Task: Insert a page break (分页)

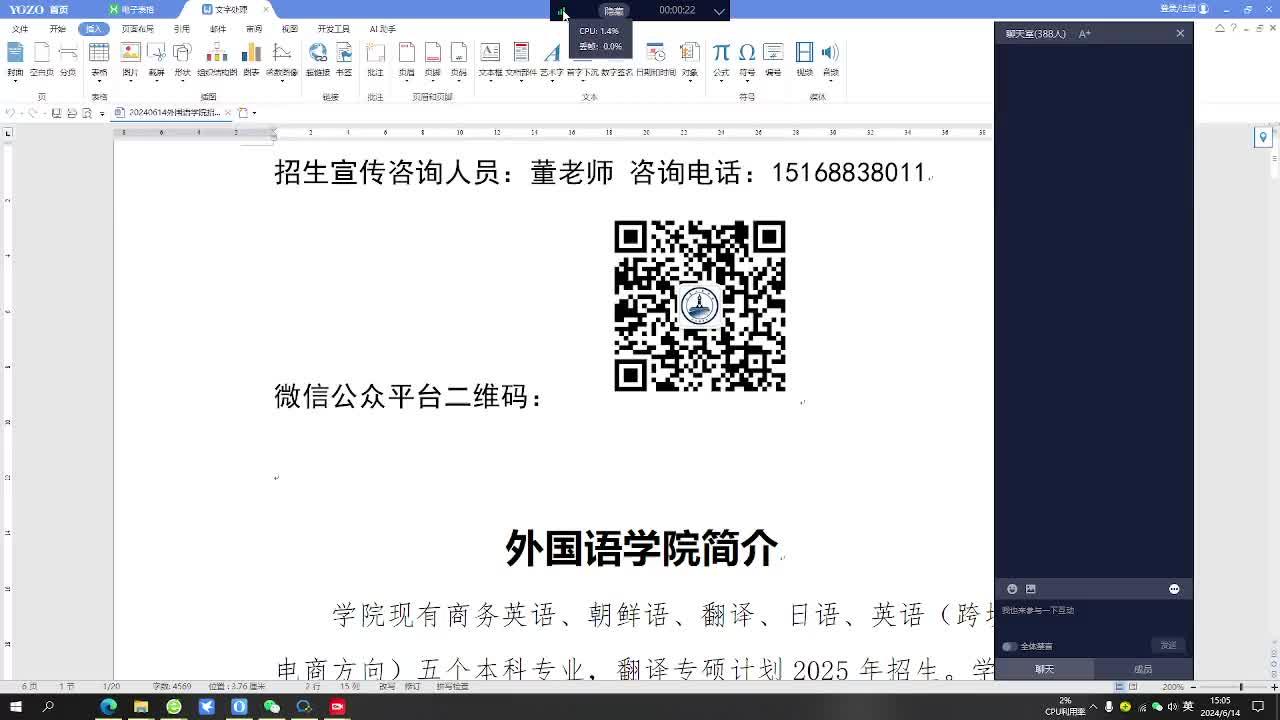Action: [x=68, y=57]
